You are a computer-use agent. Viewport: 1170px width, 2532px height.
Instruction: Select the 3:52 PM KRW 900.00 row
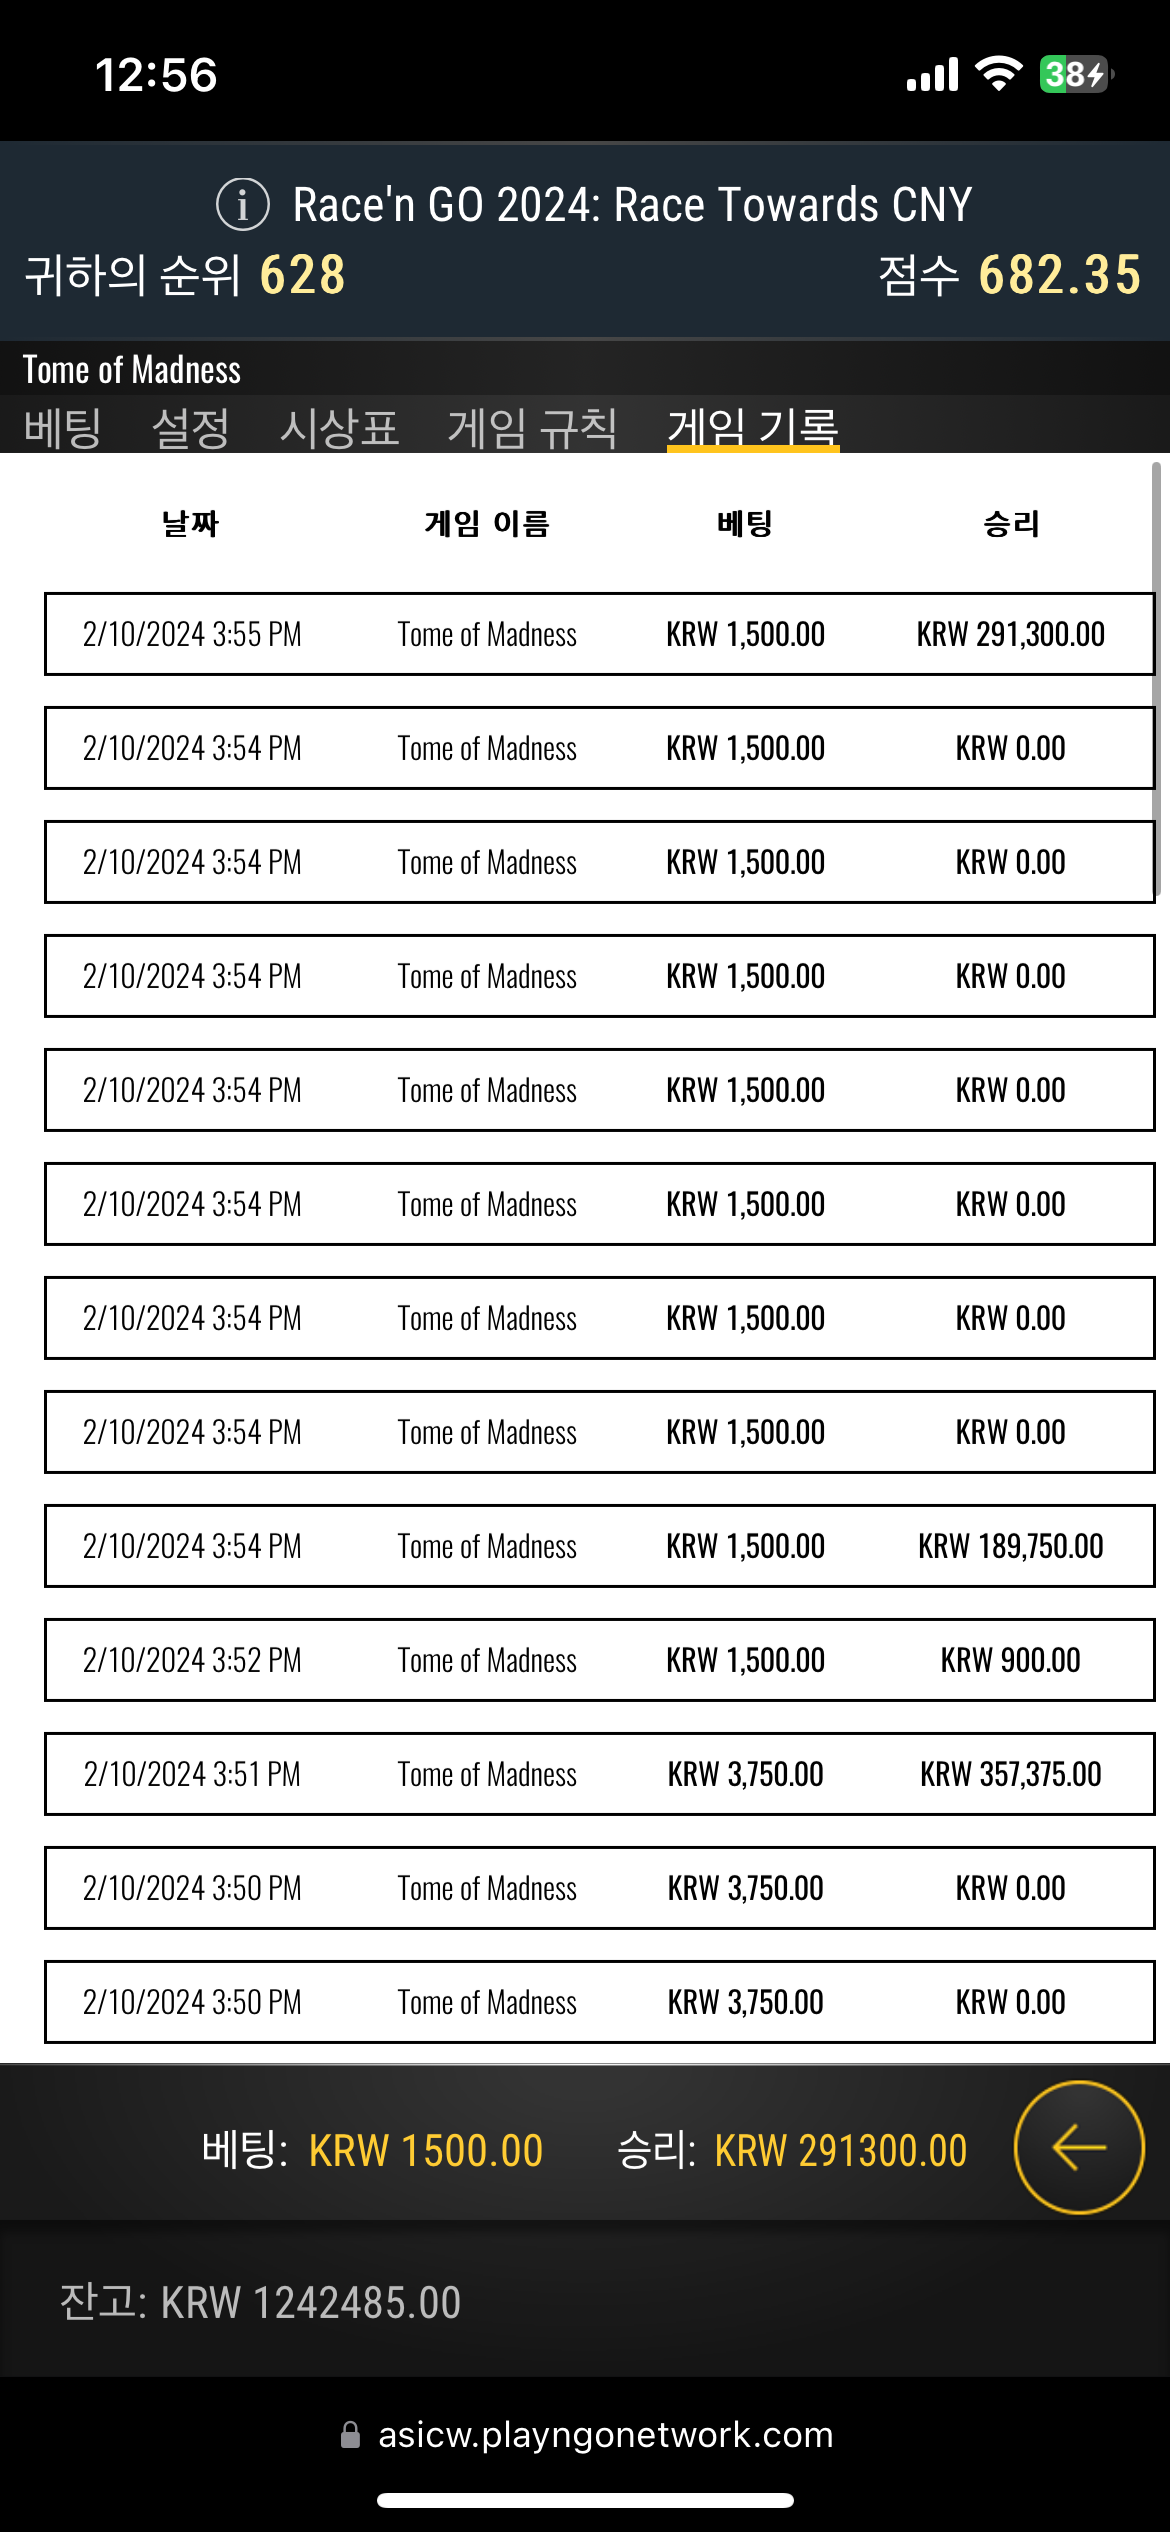coord(599,1660)
